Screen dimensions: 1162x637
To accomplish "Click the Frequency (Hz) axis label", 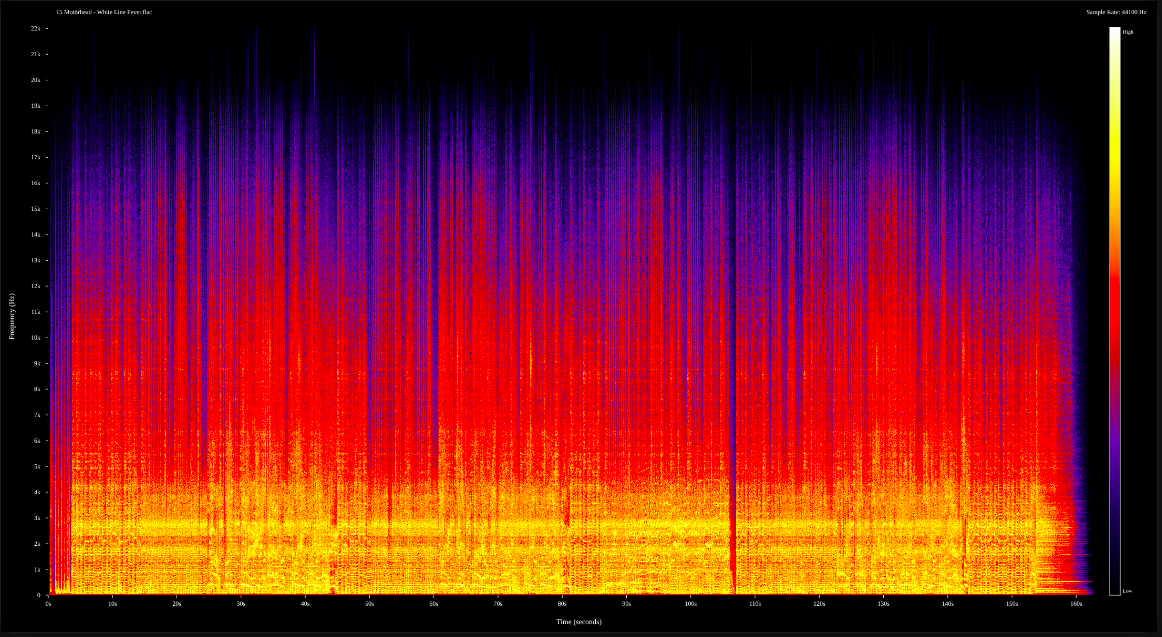I will click(x=12, y=316).
